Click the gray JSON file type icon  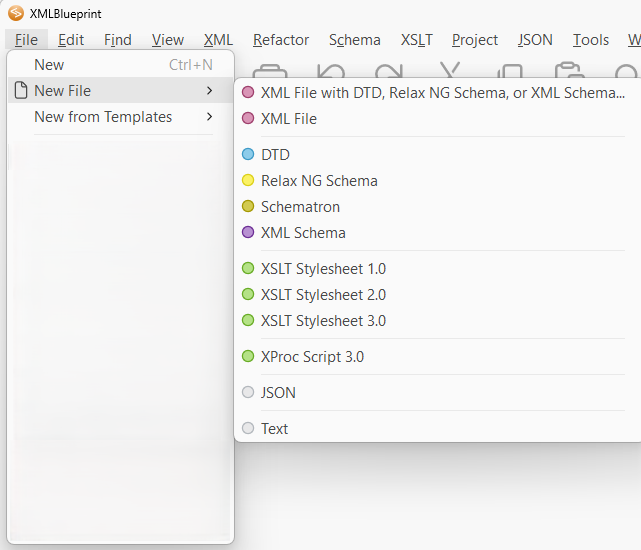[248, 393]
